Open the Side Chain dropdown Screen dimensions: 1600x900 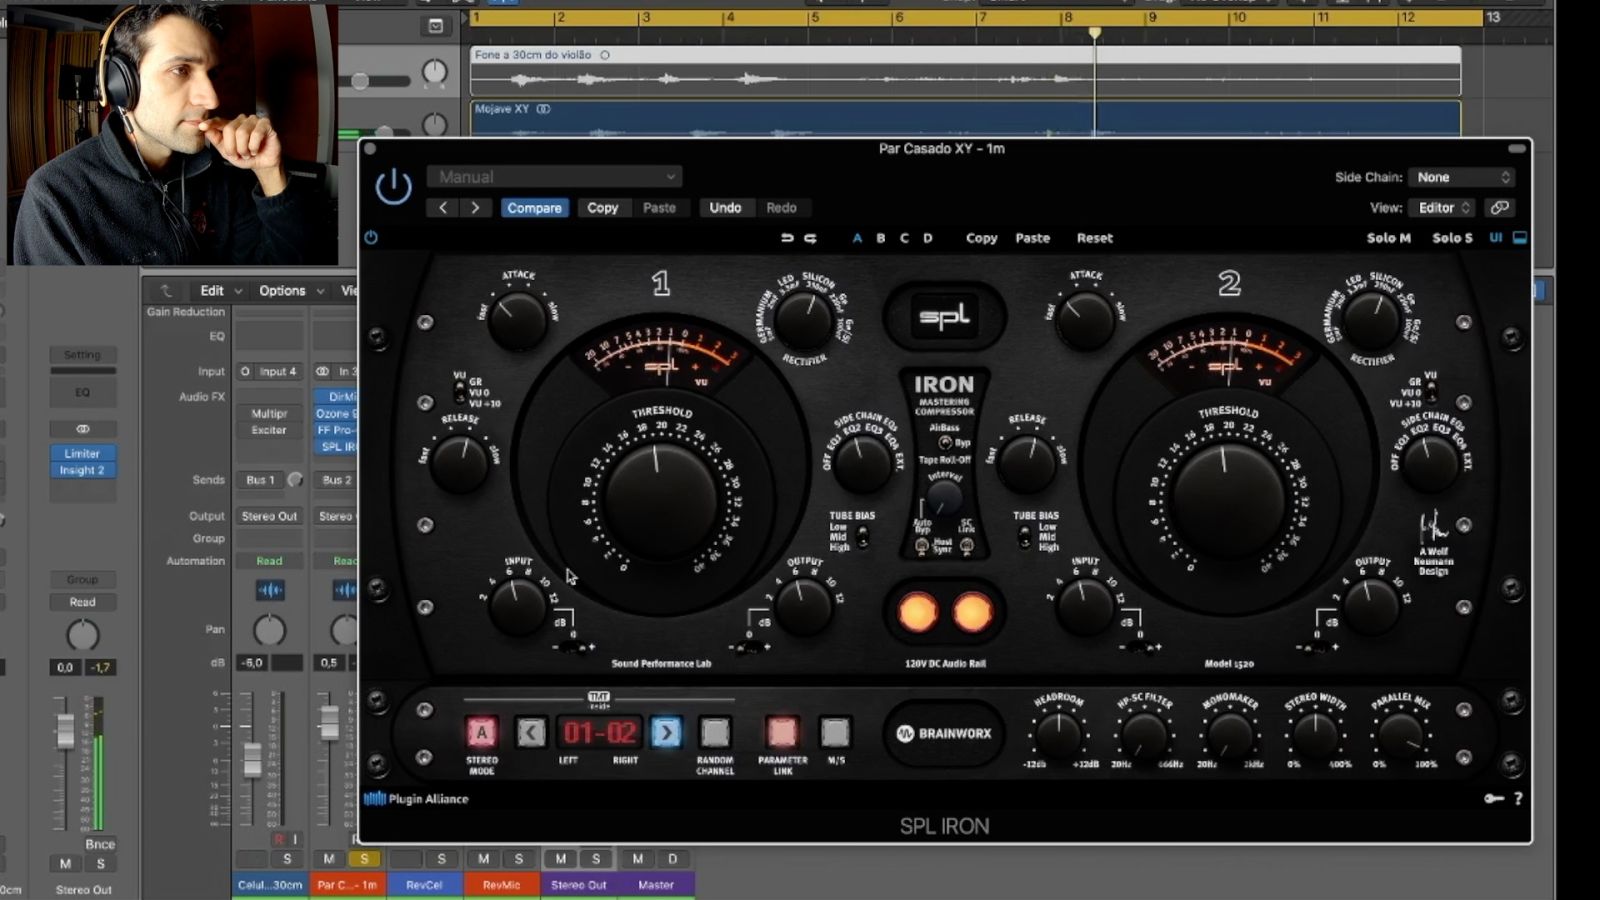(x=1461, y=177)
